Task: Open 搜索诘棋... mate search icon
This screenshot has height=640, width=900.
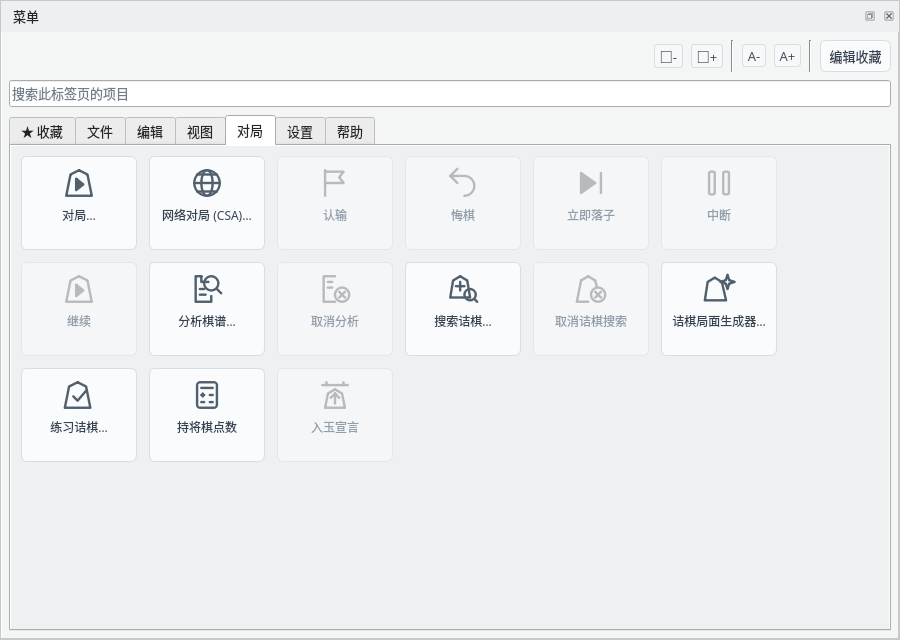Action: 463,289
